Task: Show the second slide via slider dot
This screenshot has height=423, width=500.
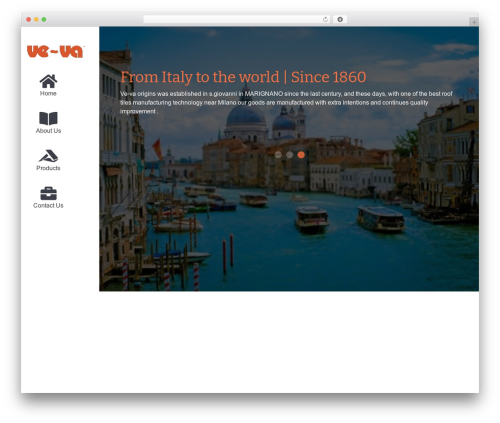Action: click(290, 155)
